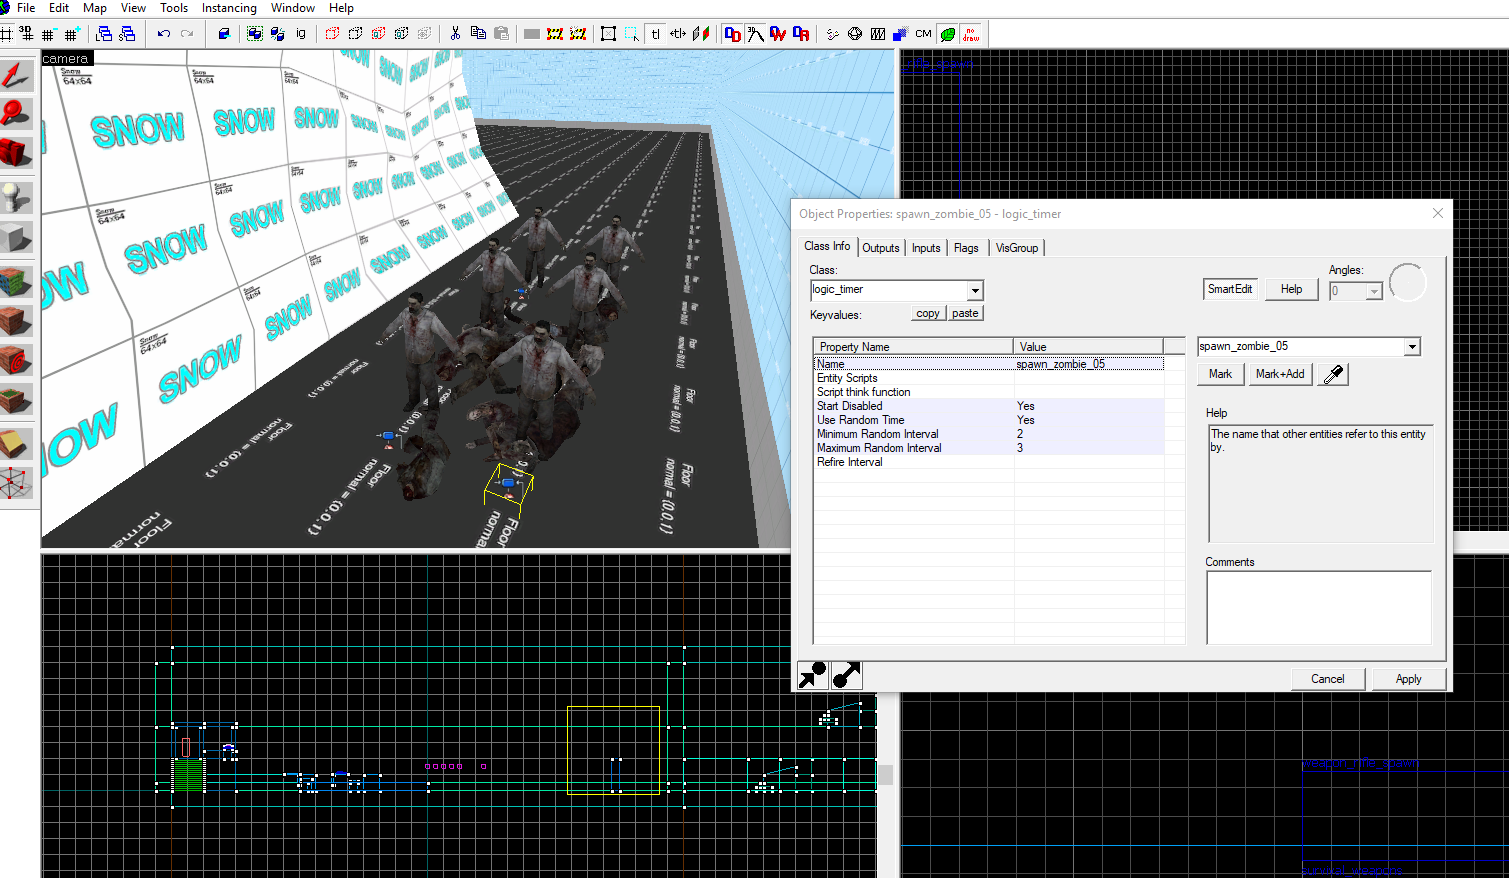Click the 'CM' collision models button
1509x878 pixels.
923,34
